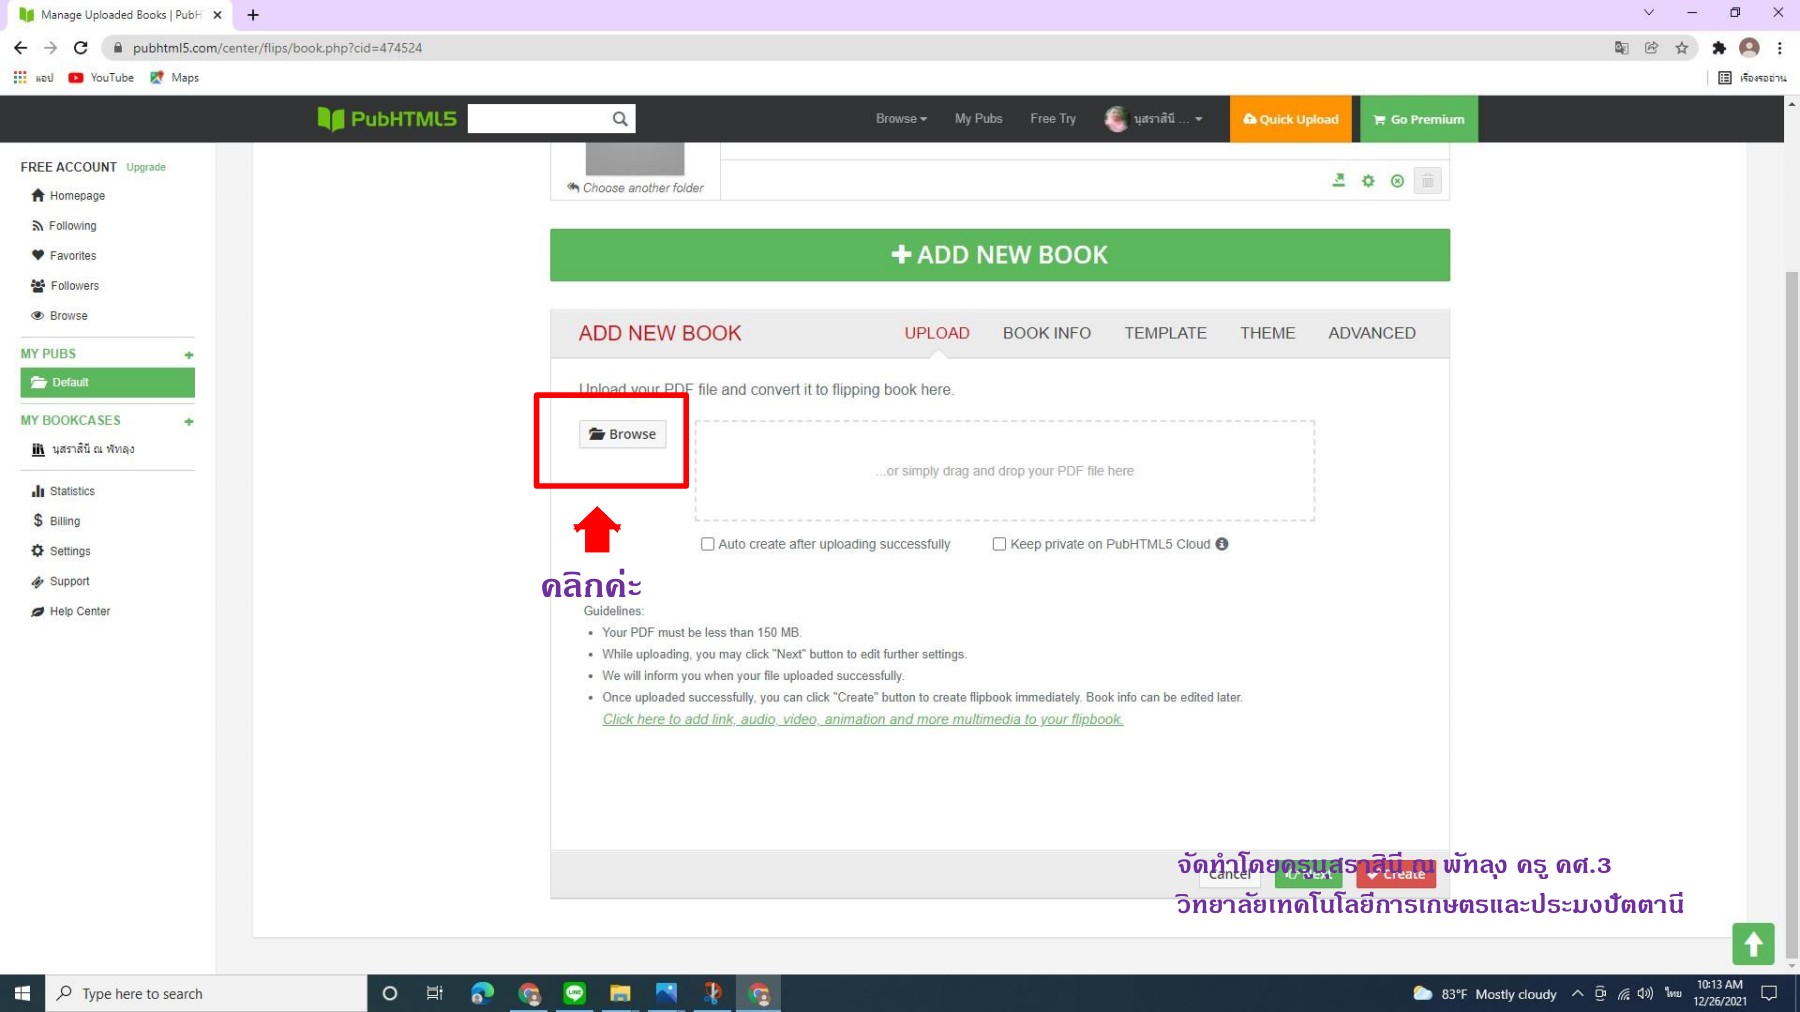Click the link to add multimedia to your flipbook

862,719
